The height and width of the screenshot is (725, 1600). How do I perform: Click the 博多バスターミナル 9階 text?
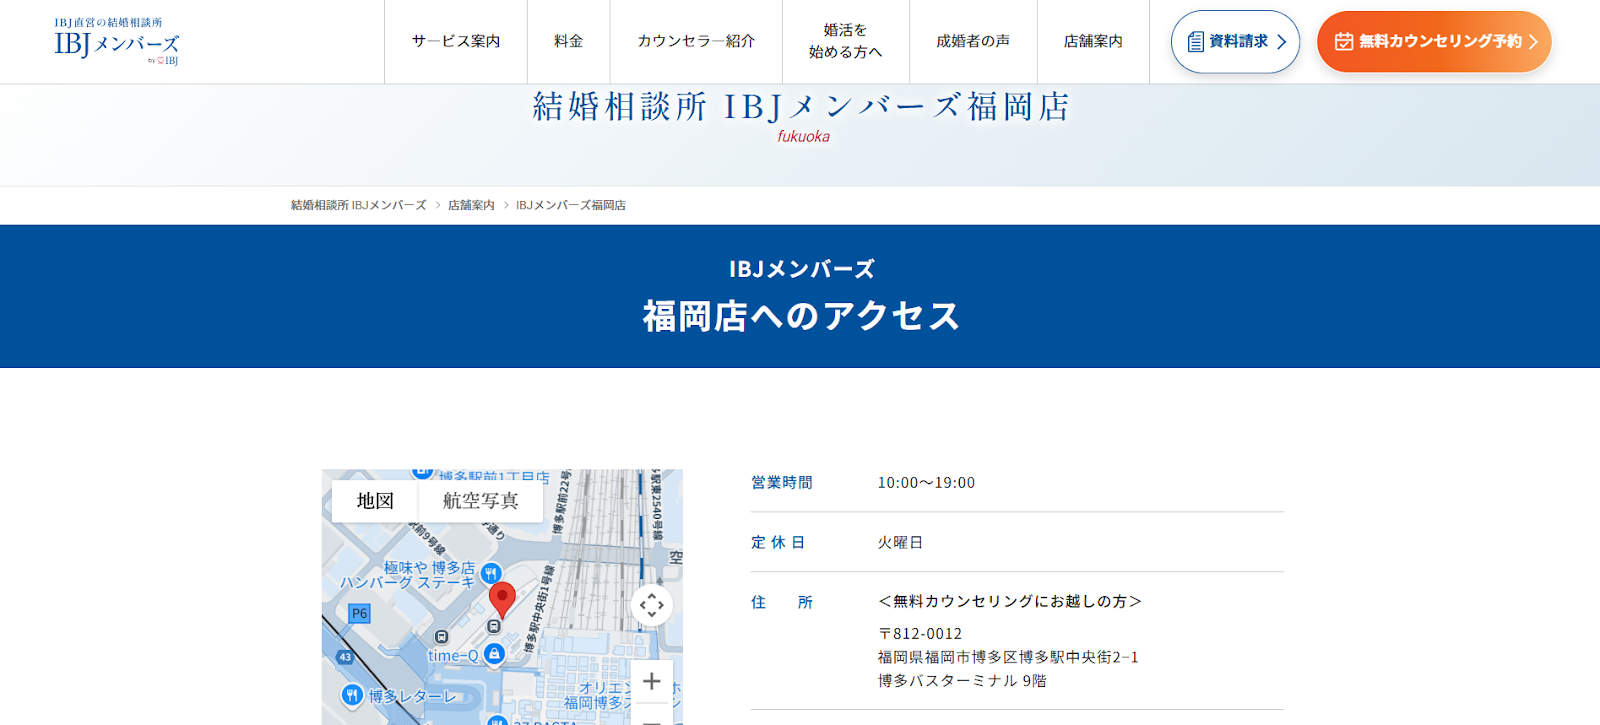[962, 681]
